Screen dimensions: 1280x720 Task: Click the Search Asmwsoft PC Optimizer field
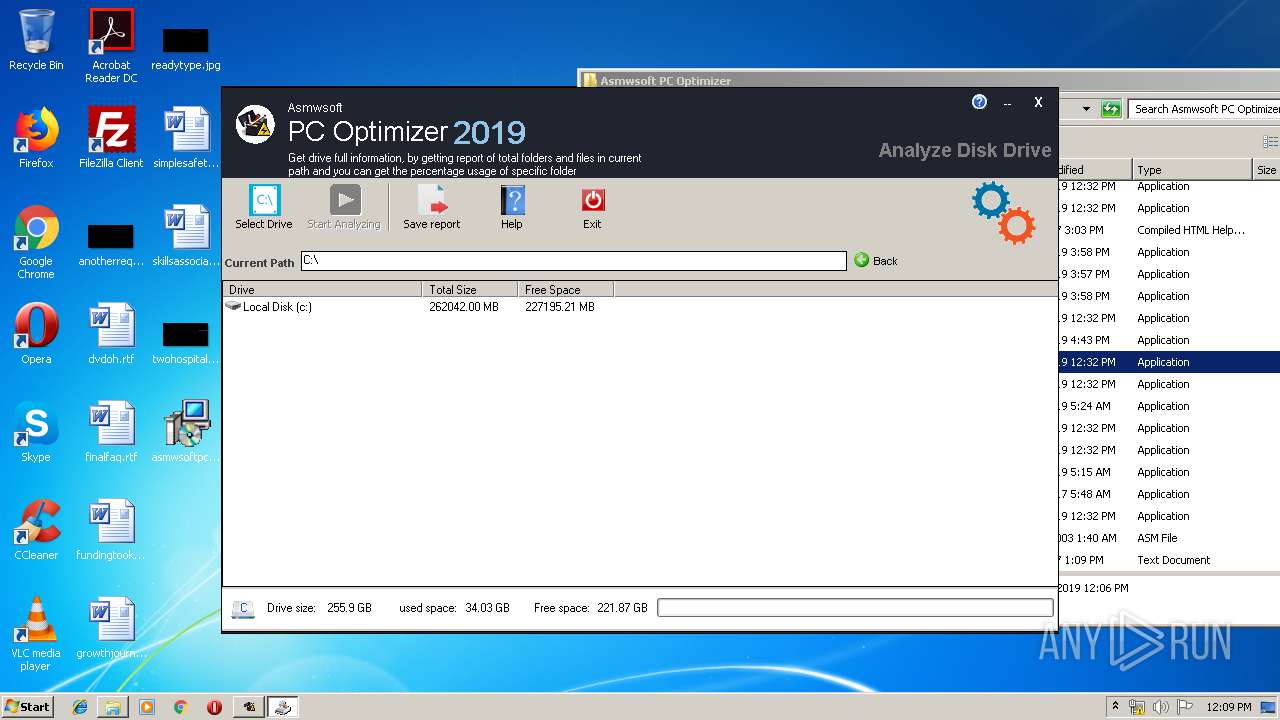[1204, 109]
